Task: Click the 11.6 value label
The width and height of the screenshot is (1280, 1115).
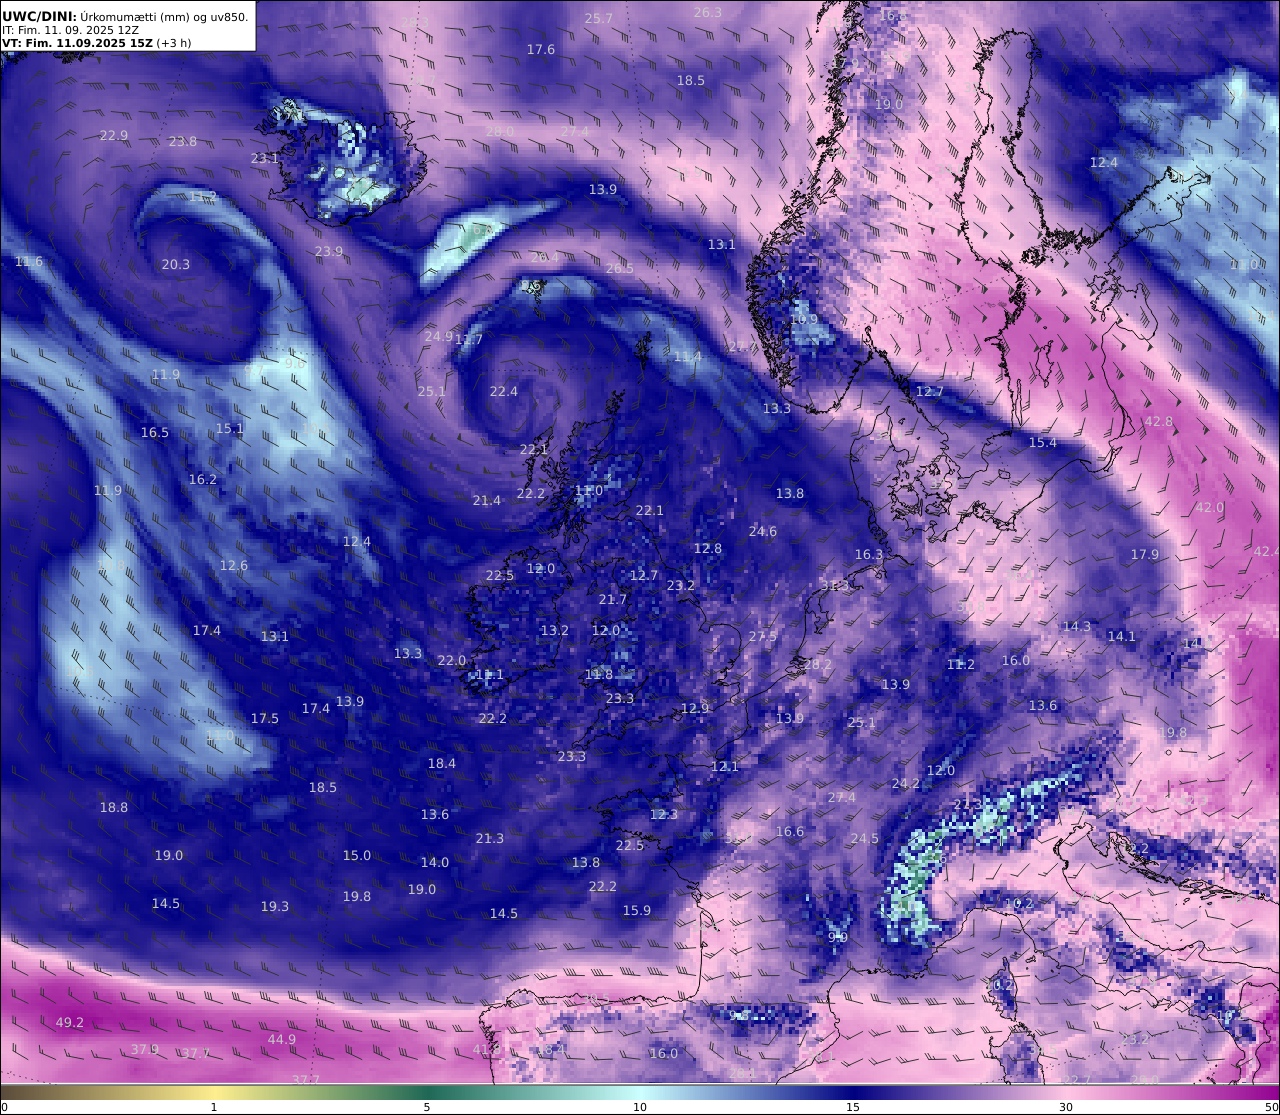Action: [x=29, y=261]
